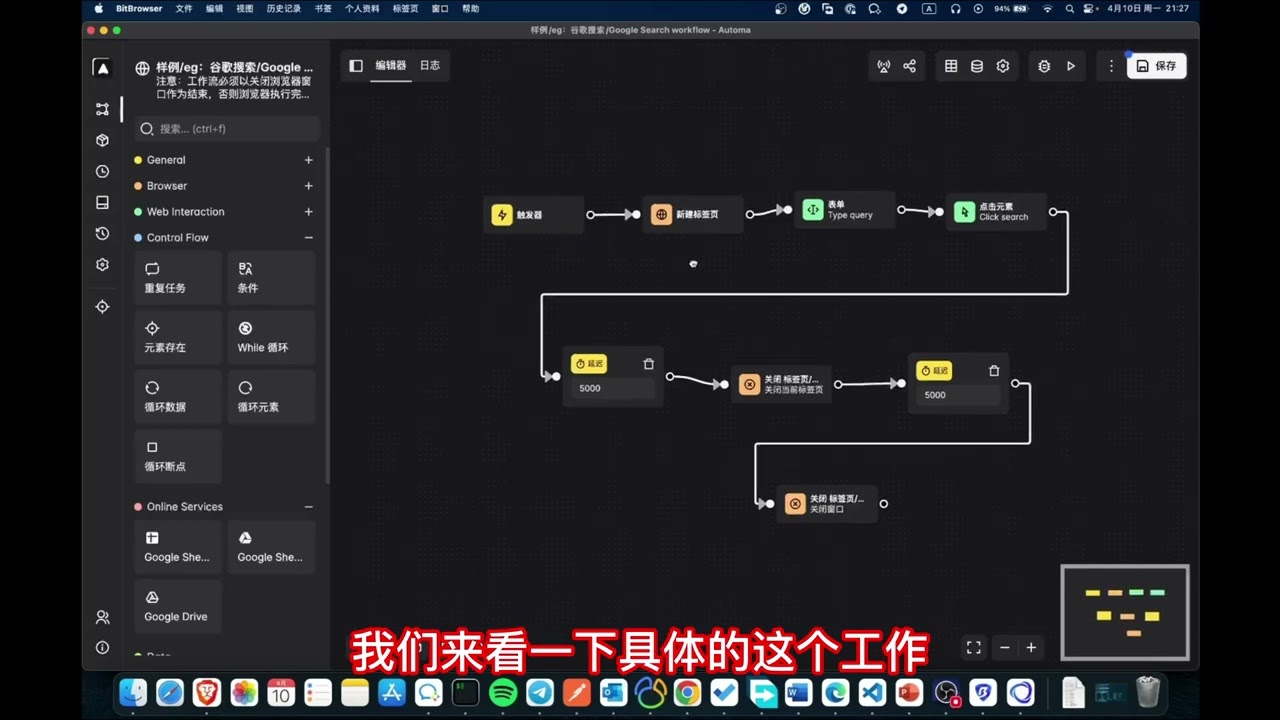The width and height of the screenshot is (1280, 720).
Task: Click the host workflow broadcast icon
Action: [883, 66]
